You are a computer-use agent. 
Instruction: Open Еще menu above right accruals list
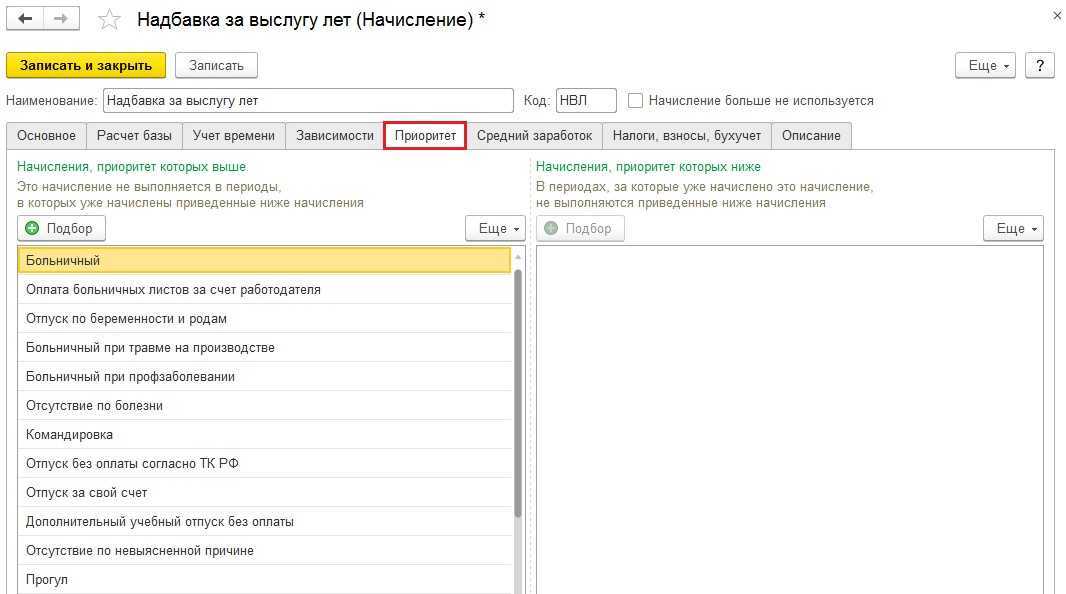tap(1013, 228)
